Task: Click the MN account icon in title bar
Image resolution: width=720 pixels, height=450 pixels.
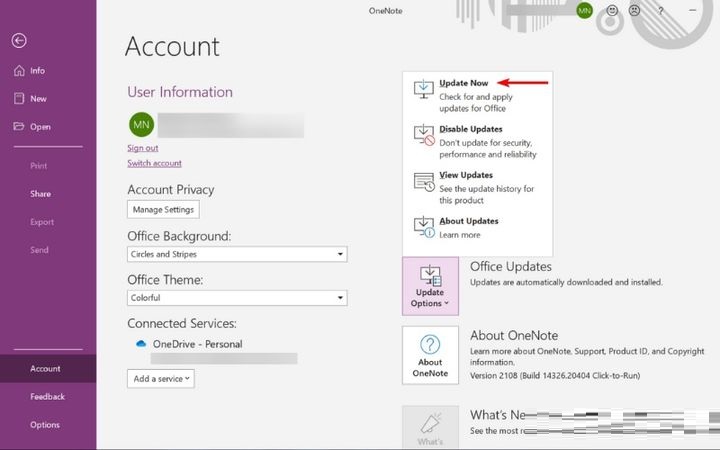Action: tap(585, 11)
